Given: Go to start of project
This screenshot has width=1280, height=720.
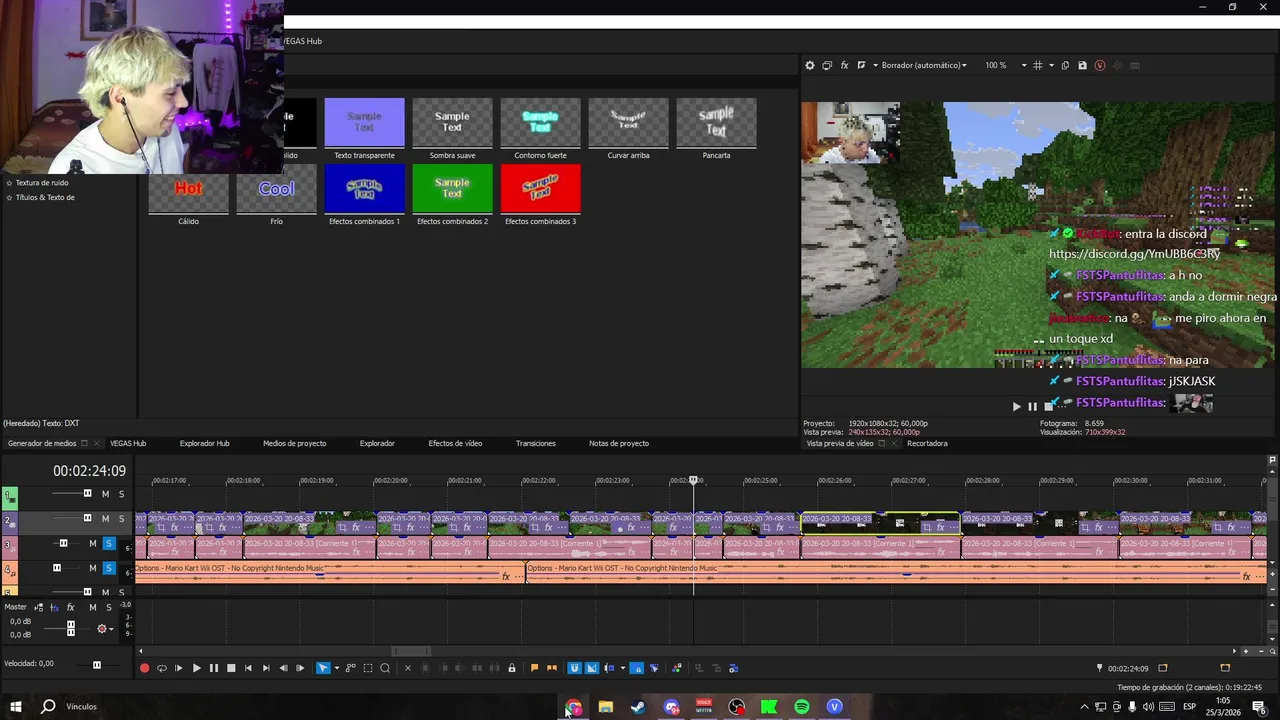Looking at the screenshot, I should [248, 668].
